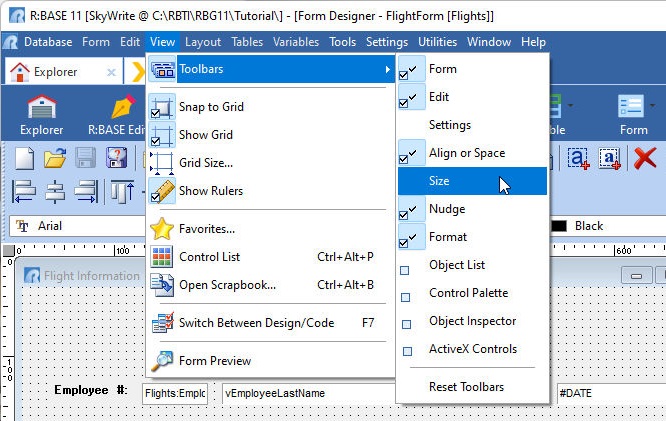Open the Form button dropdown arrow
The image size is (666, 421).
pyautogui.click(x=652, y=105)
